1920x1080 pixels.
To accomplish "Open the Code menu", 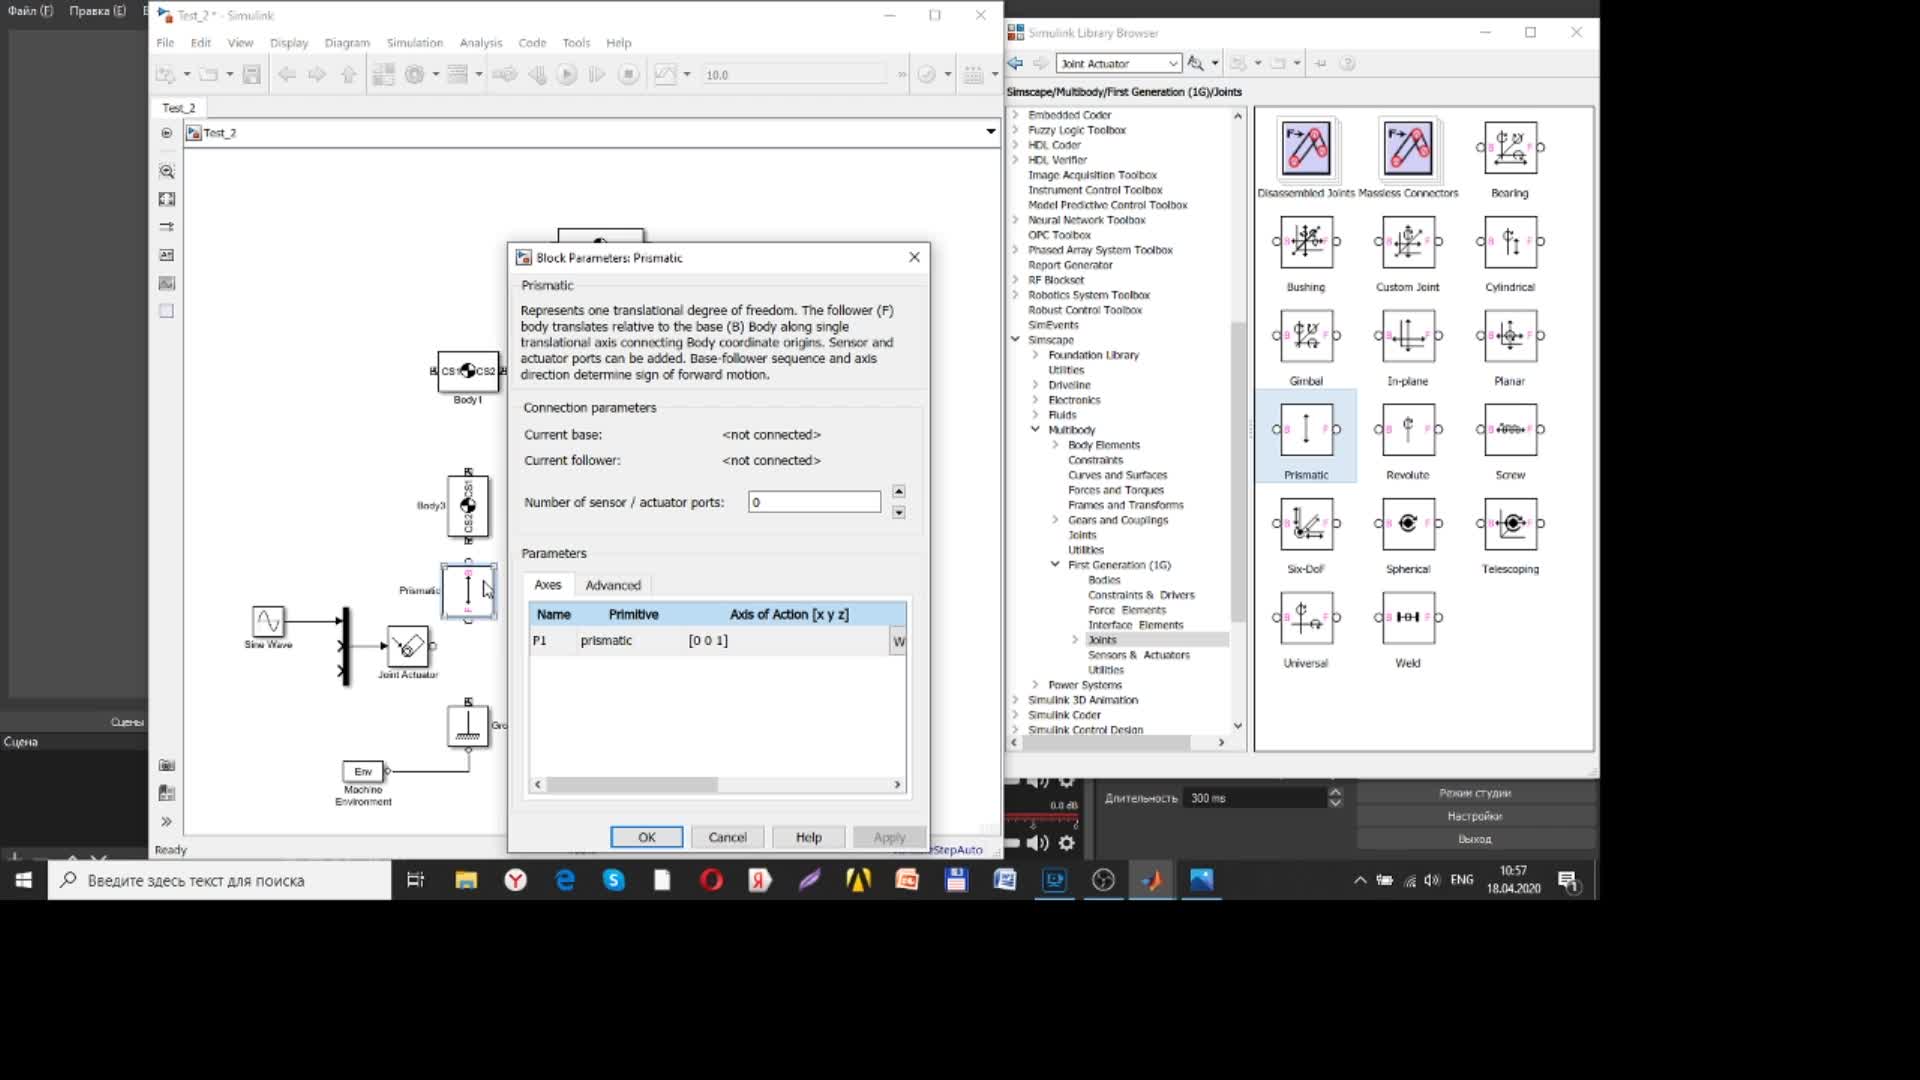I will coord(532,43).
